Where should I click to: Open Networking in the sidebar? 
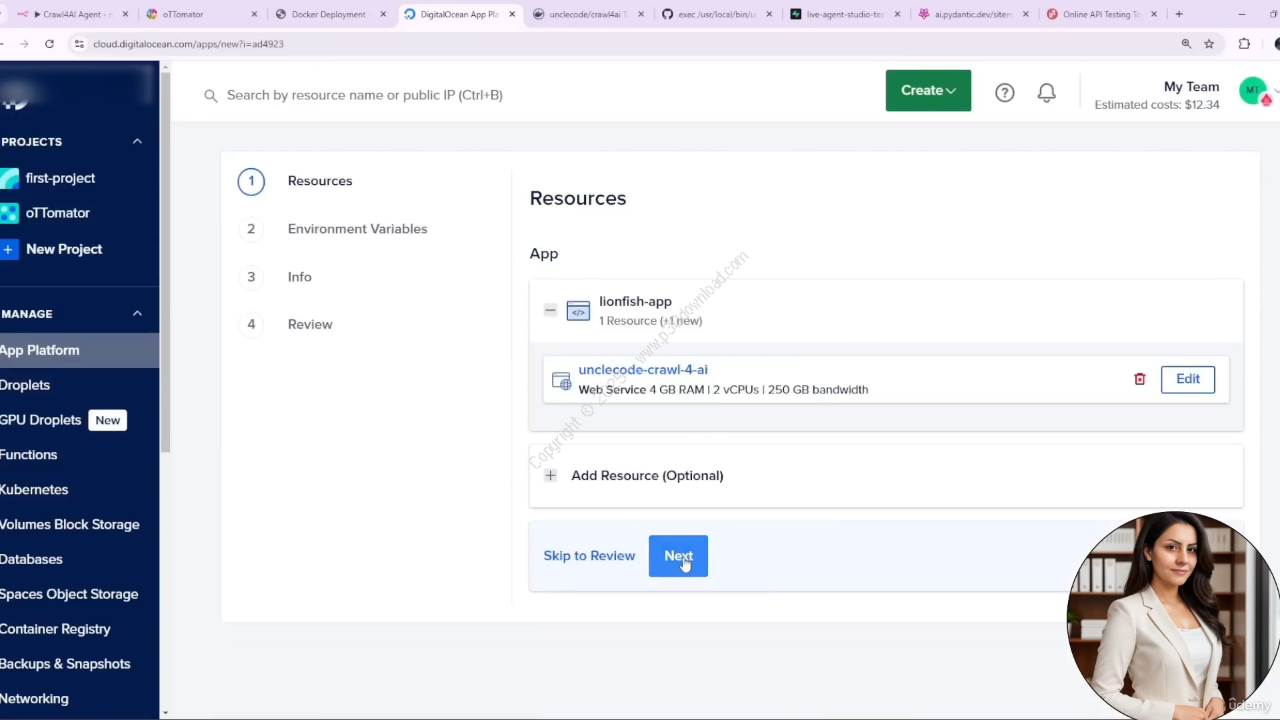pos(34,699)
